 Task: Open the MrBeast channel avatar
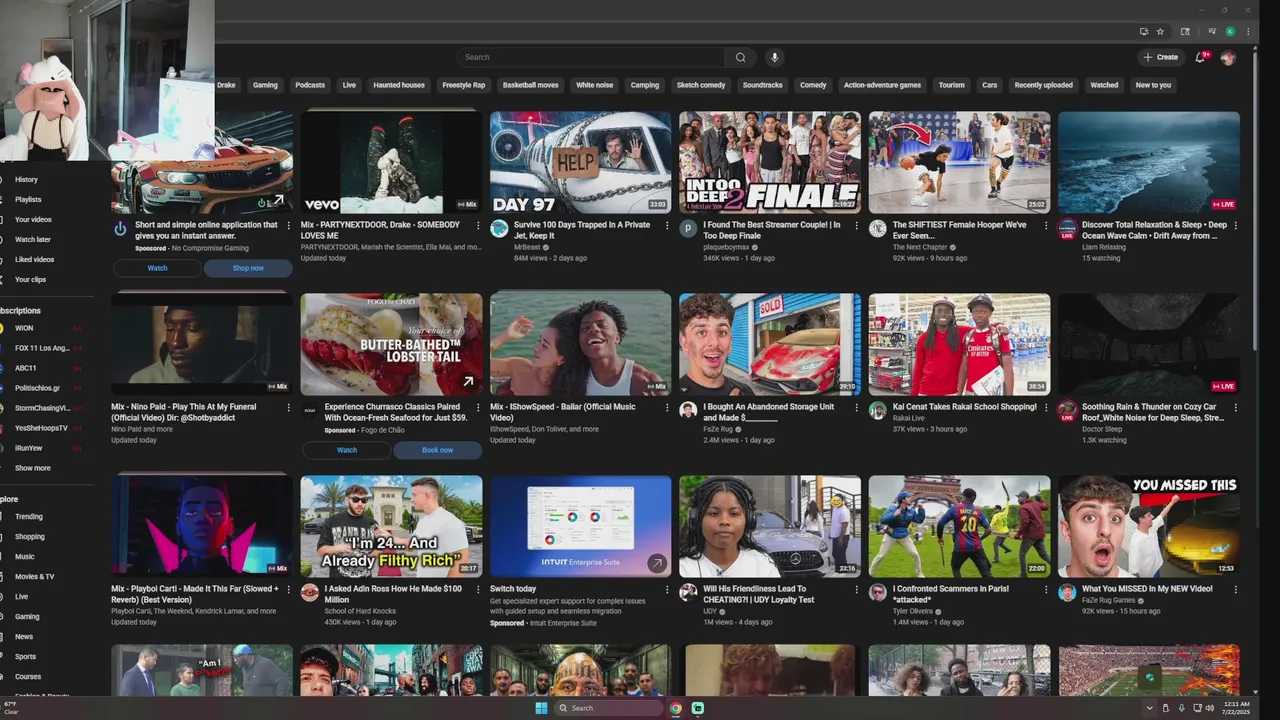[x=499, y=228]
